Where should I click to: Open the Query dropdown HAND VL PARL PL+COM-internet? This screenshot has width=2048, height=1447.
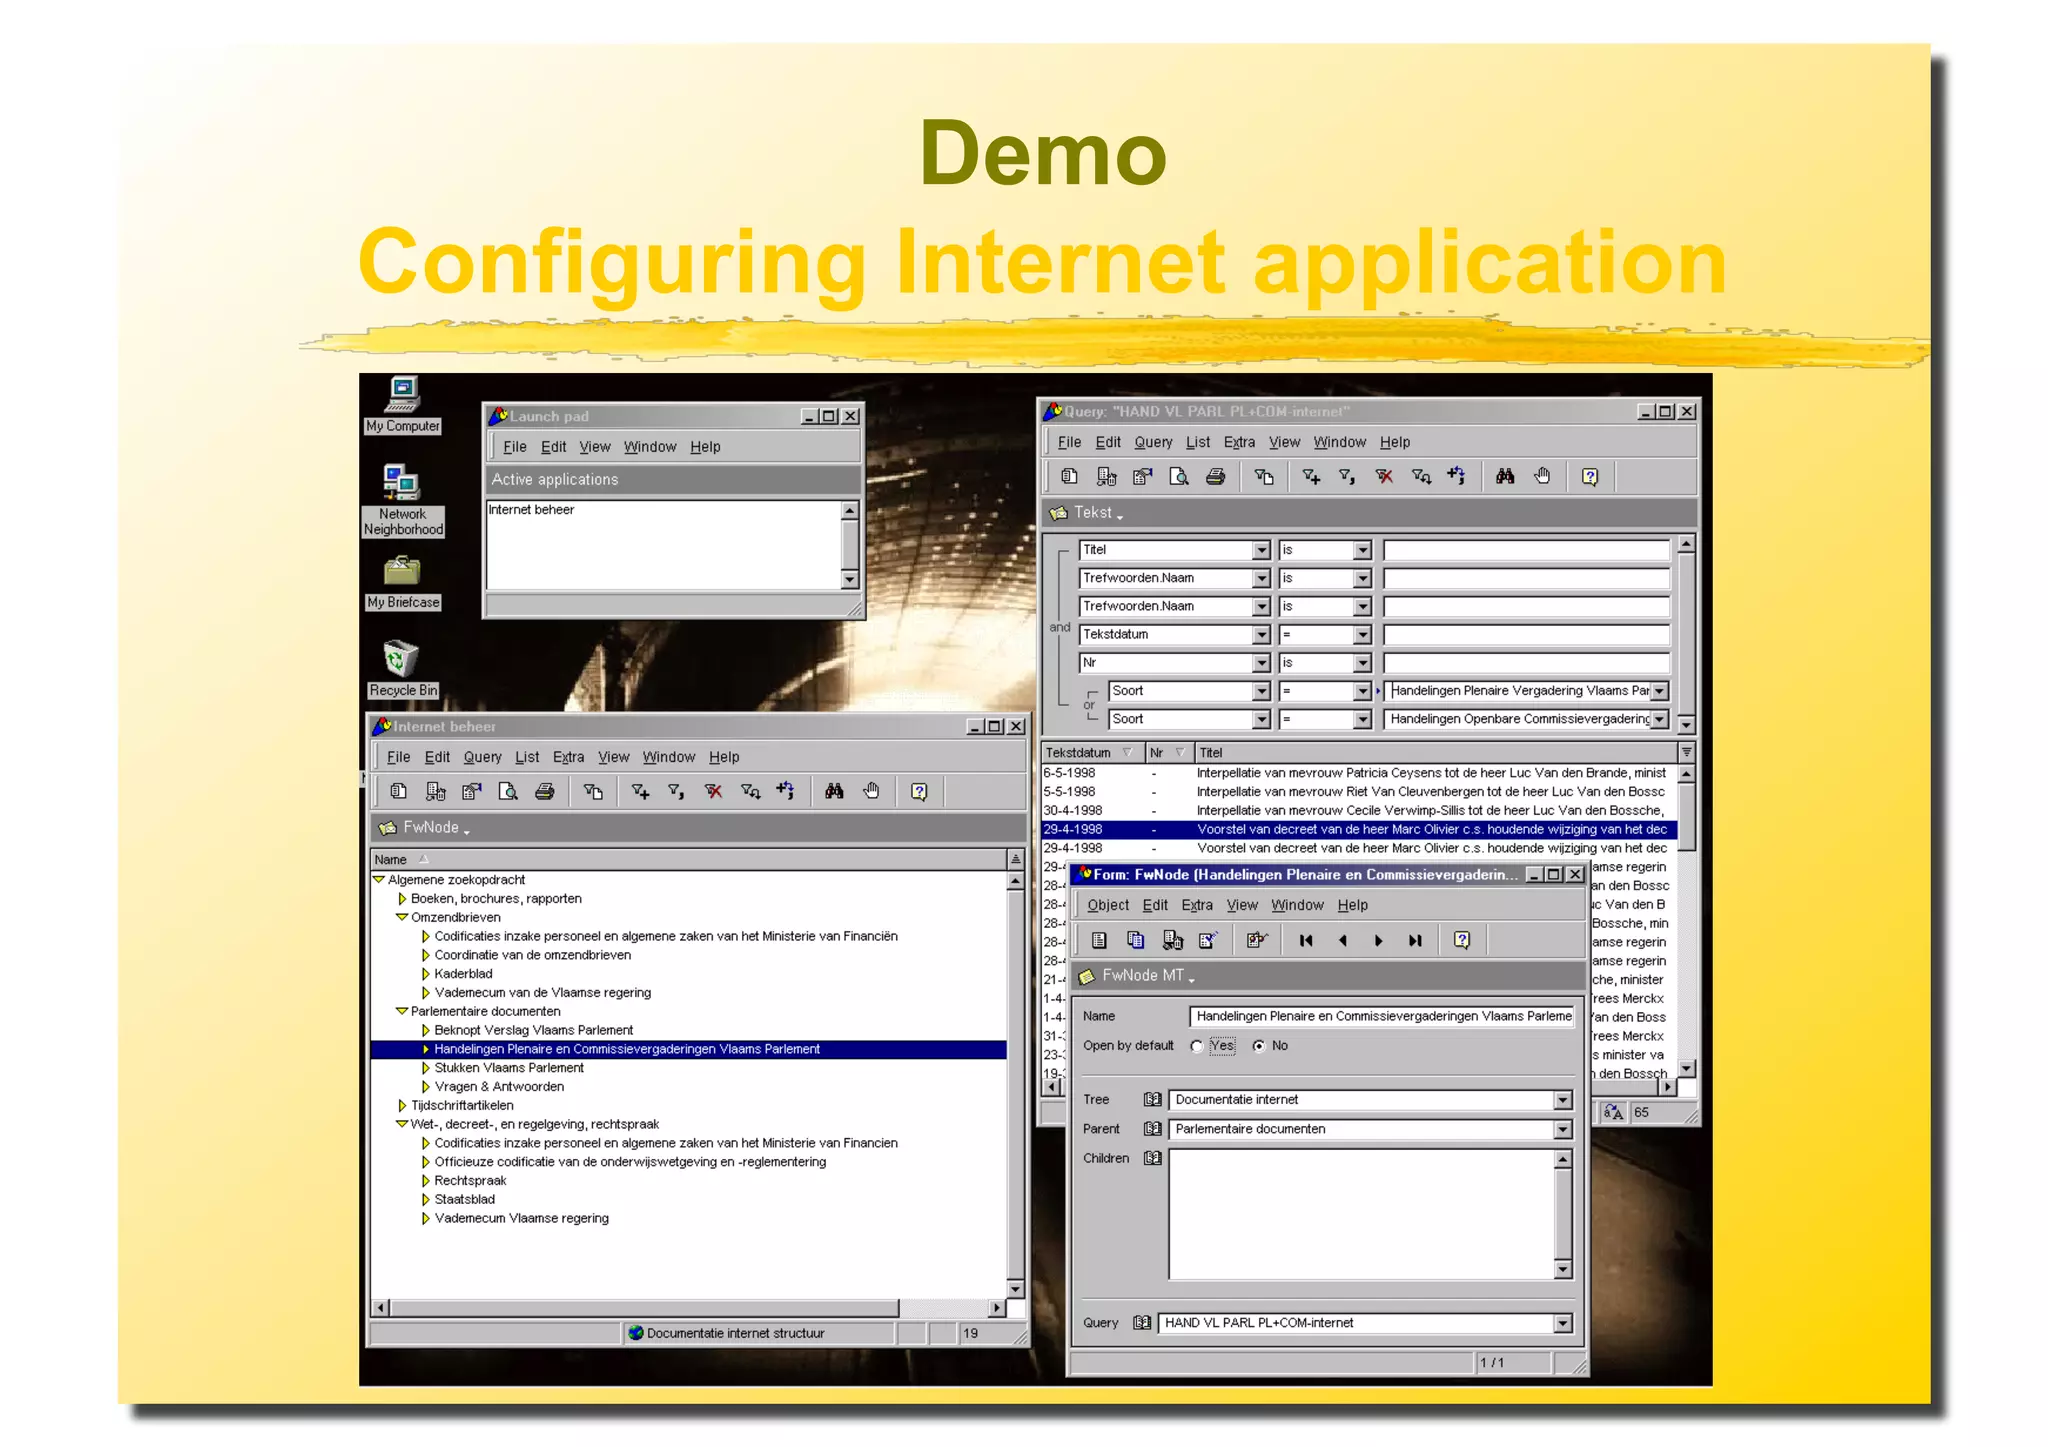[1563, 1323]
